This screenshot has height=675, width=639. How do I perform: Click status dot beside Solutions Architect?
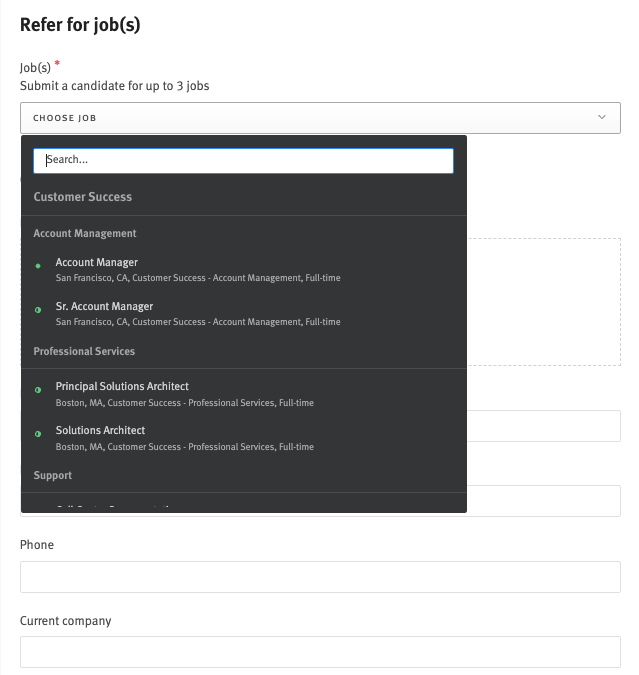pos(38,434)
